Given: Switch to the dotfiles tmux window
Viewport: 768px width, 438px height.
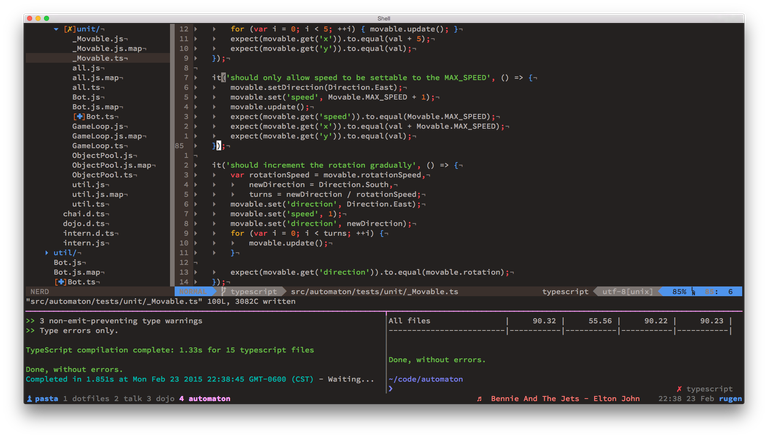Looking at the screenshot, I should (x=89, y=399).
